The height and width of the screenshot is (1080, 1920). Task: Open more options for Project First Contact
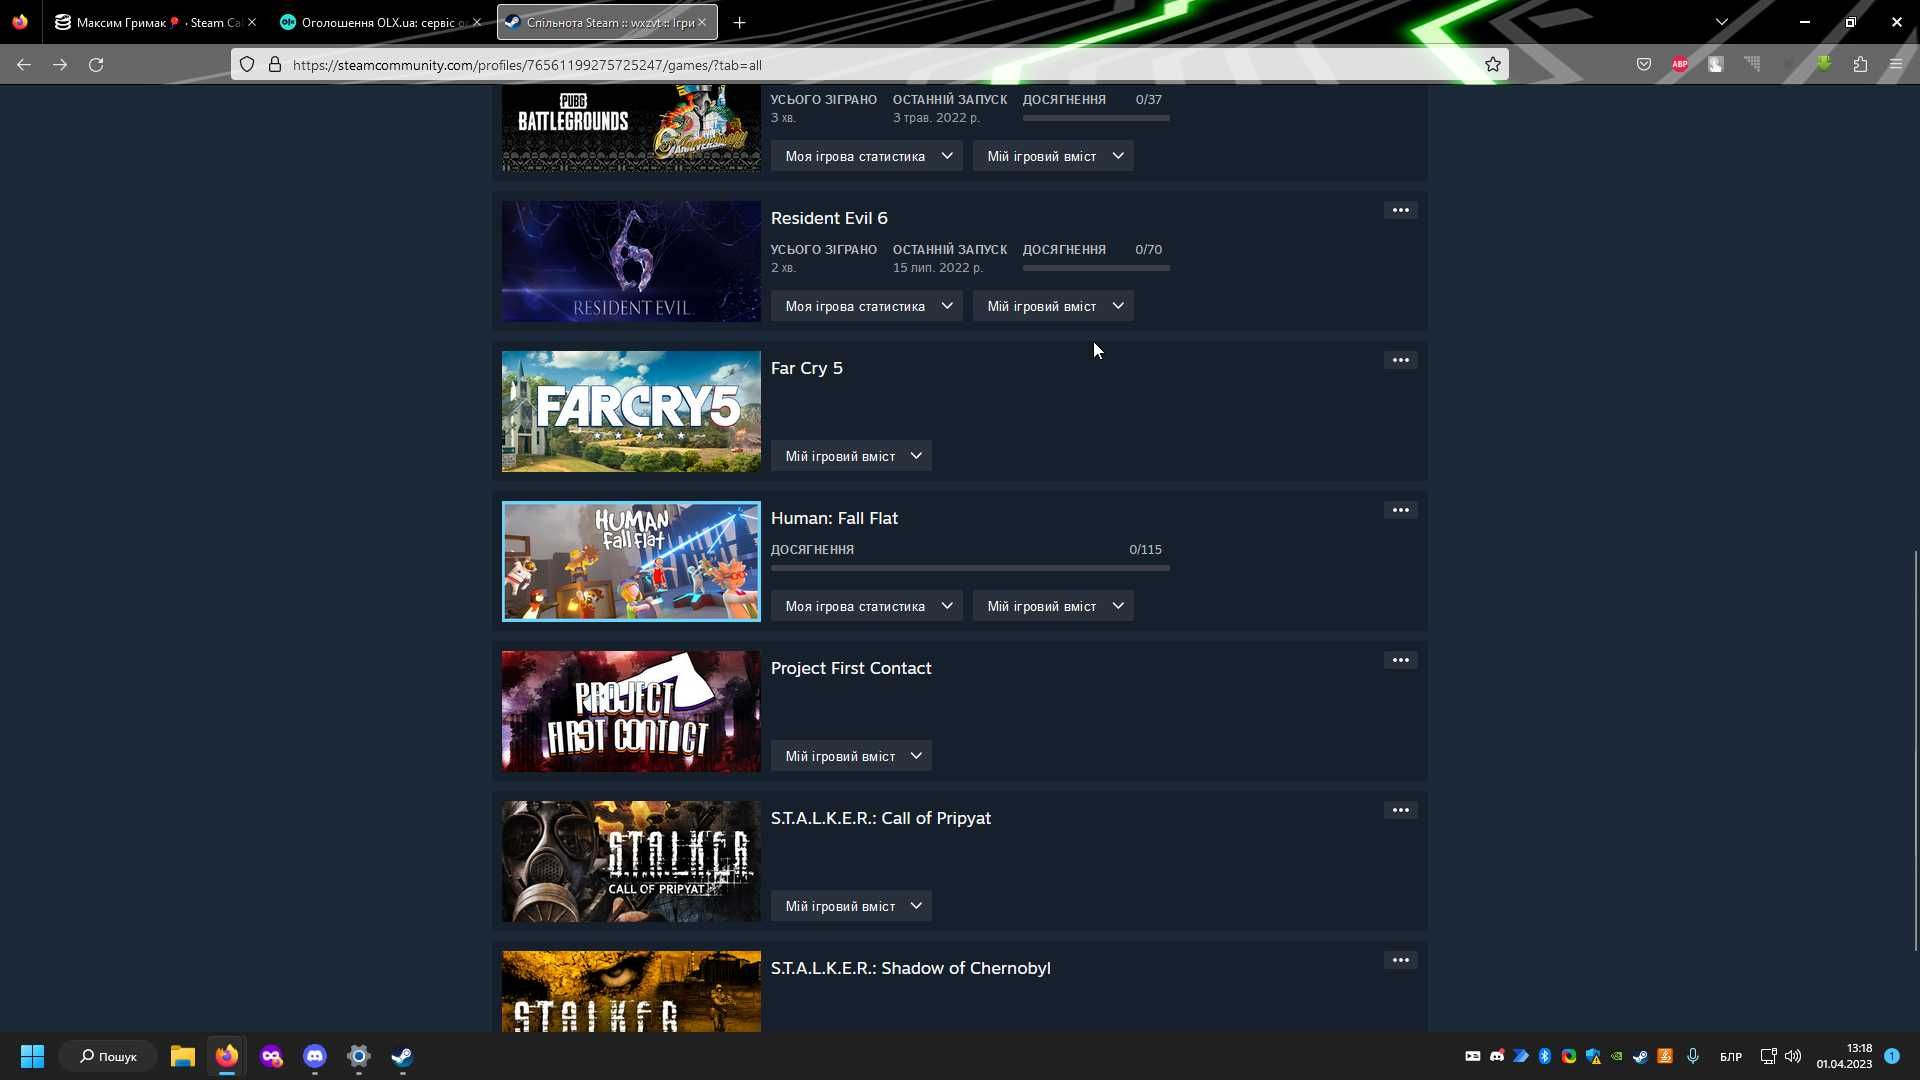[1400, 660]
